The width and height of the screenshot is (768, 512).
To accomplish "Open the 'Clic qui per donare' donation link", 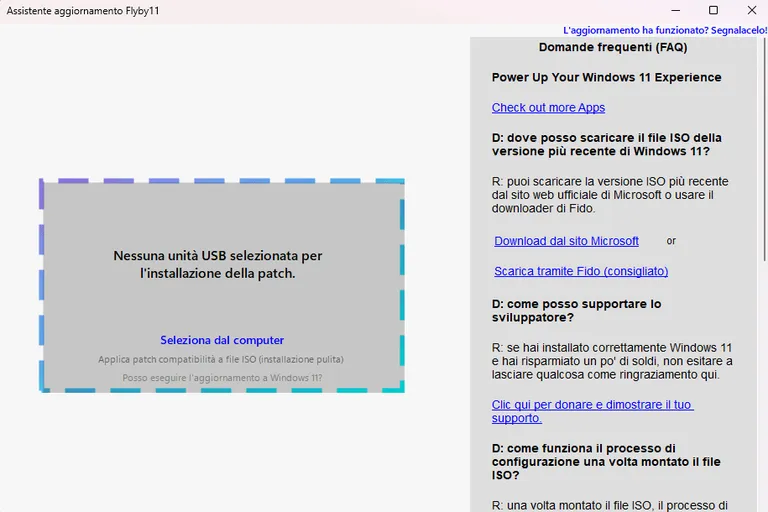I will 592,412.
